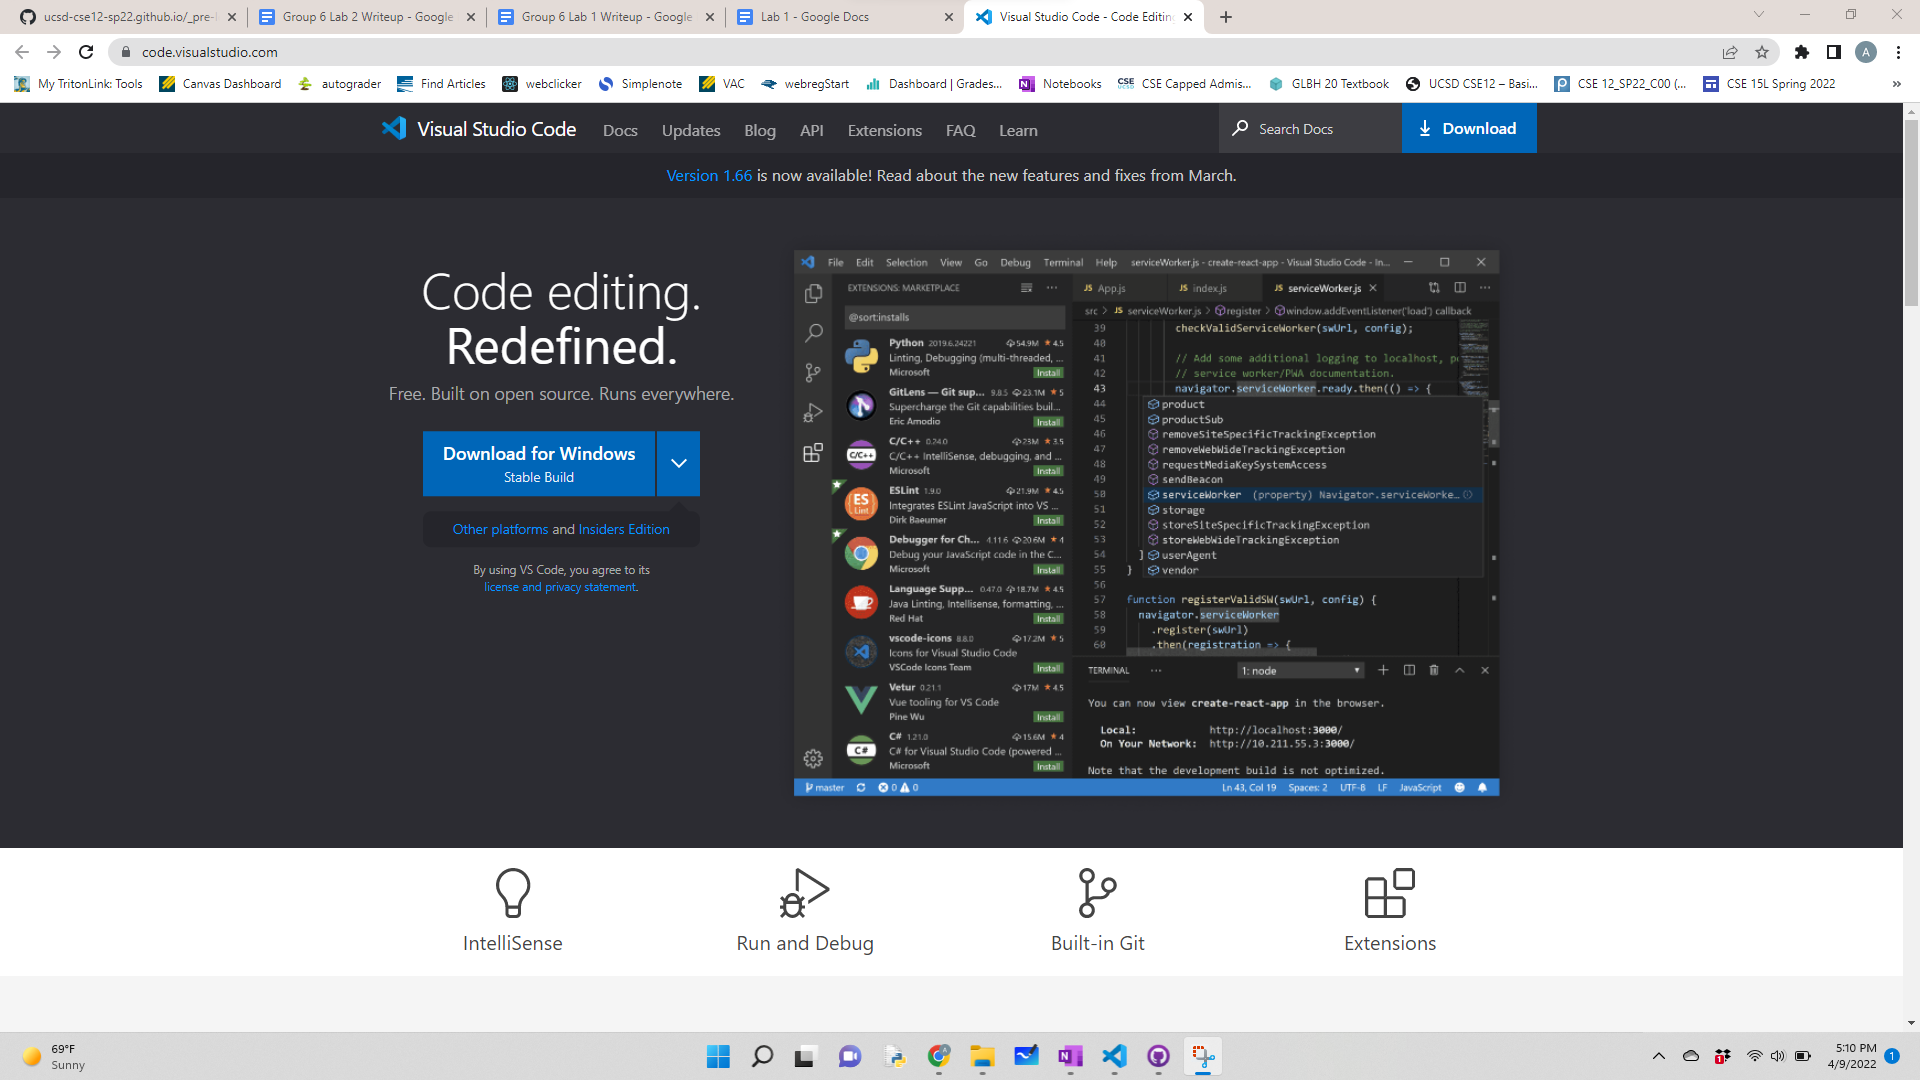This screenshot has height=1080, width=1920.
Task: Open a new browser tab with plus
Action: pyautogui.click(x=1226, y=17)
